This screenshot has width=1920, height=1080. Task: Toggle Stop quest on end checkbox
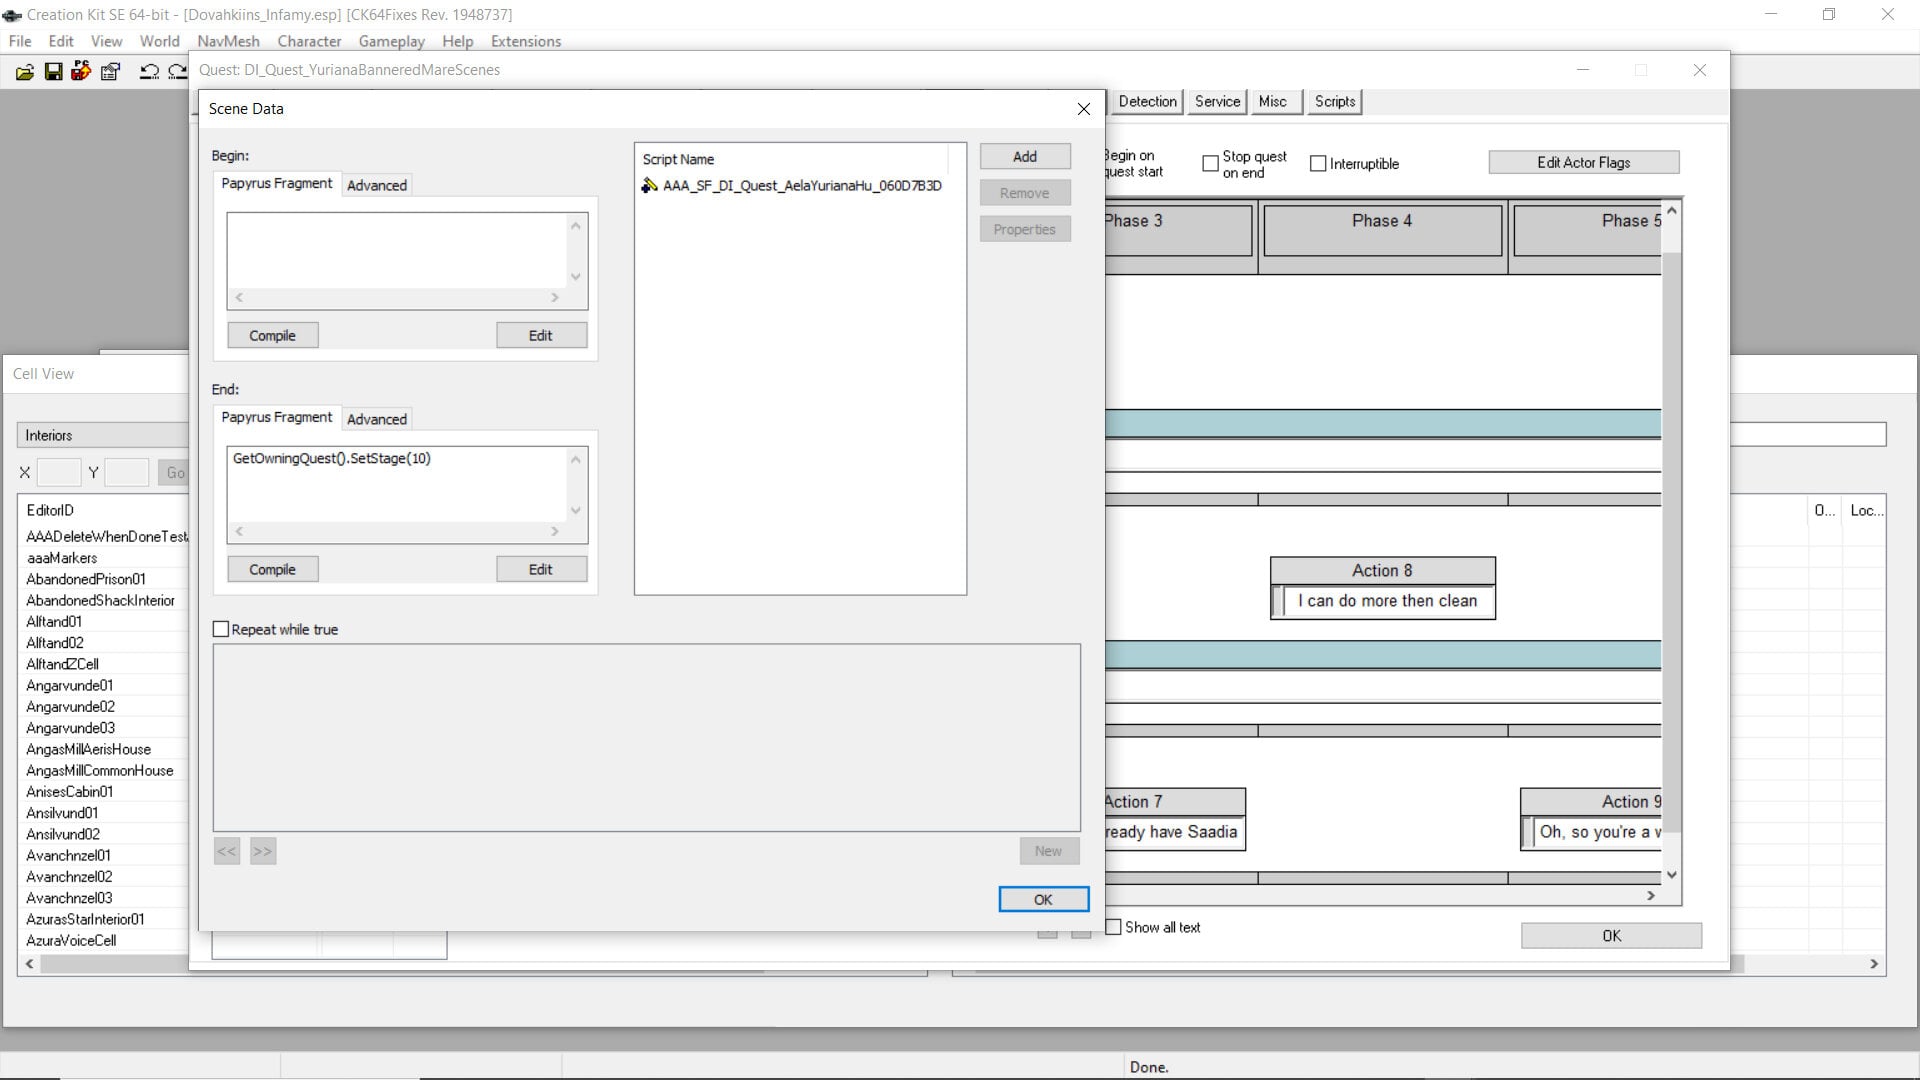[x=1210, y=163]
